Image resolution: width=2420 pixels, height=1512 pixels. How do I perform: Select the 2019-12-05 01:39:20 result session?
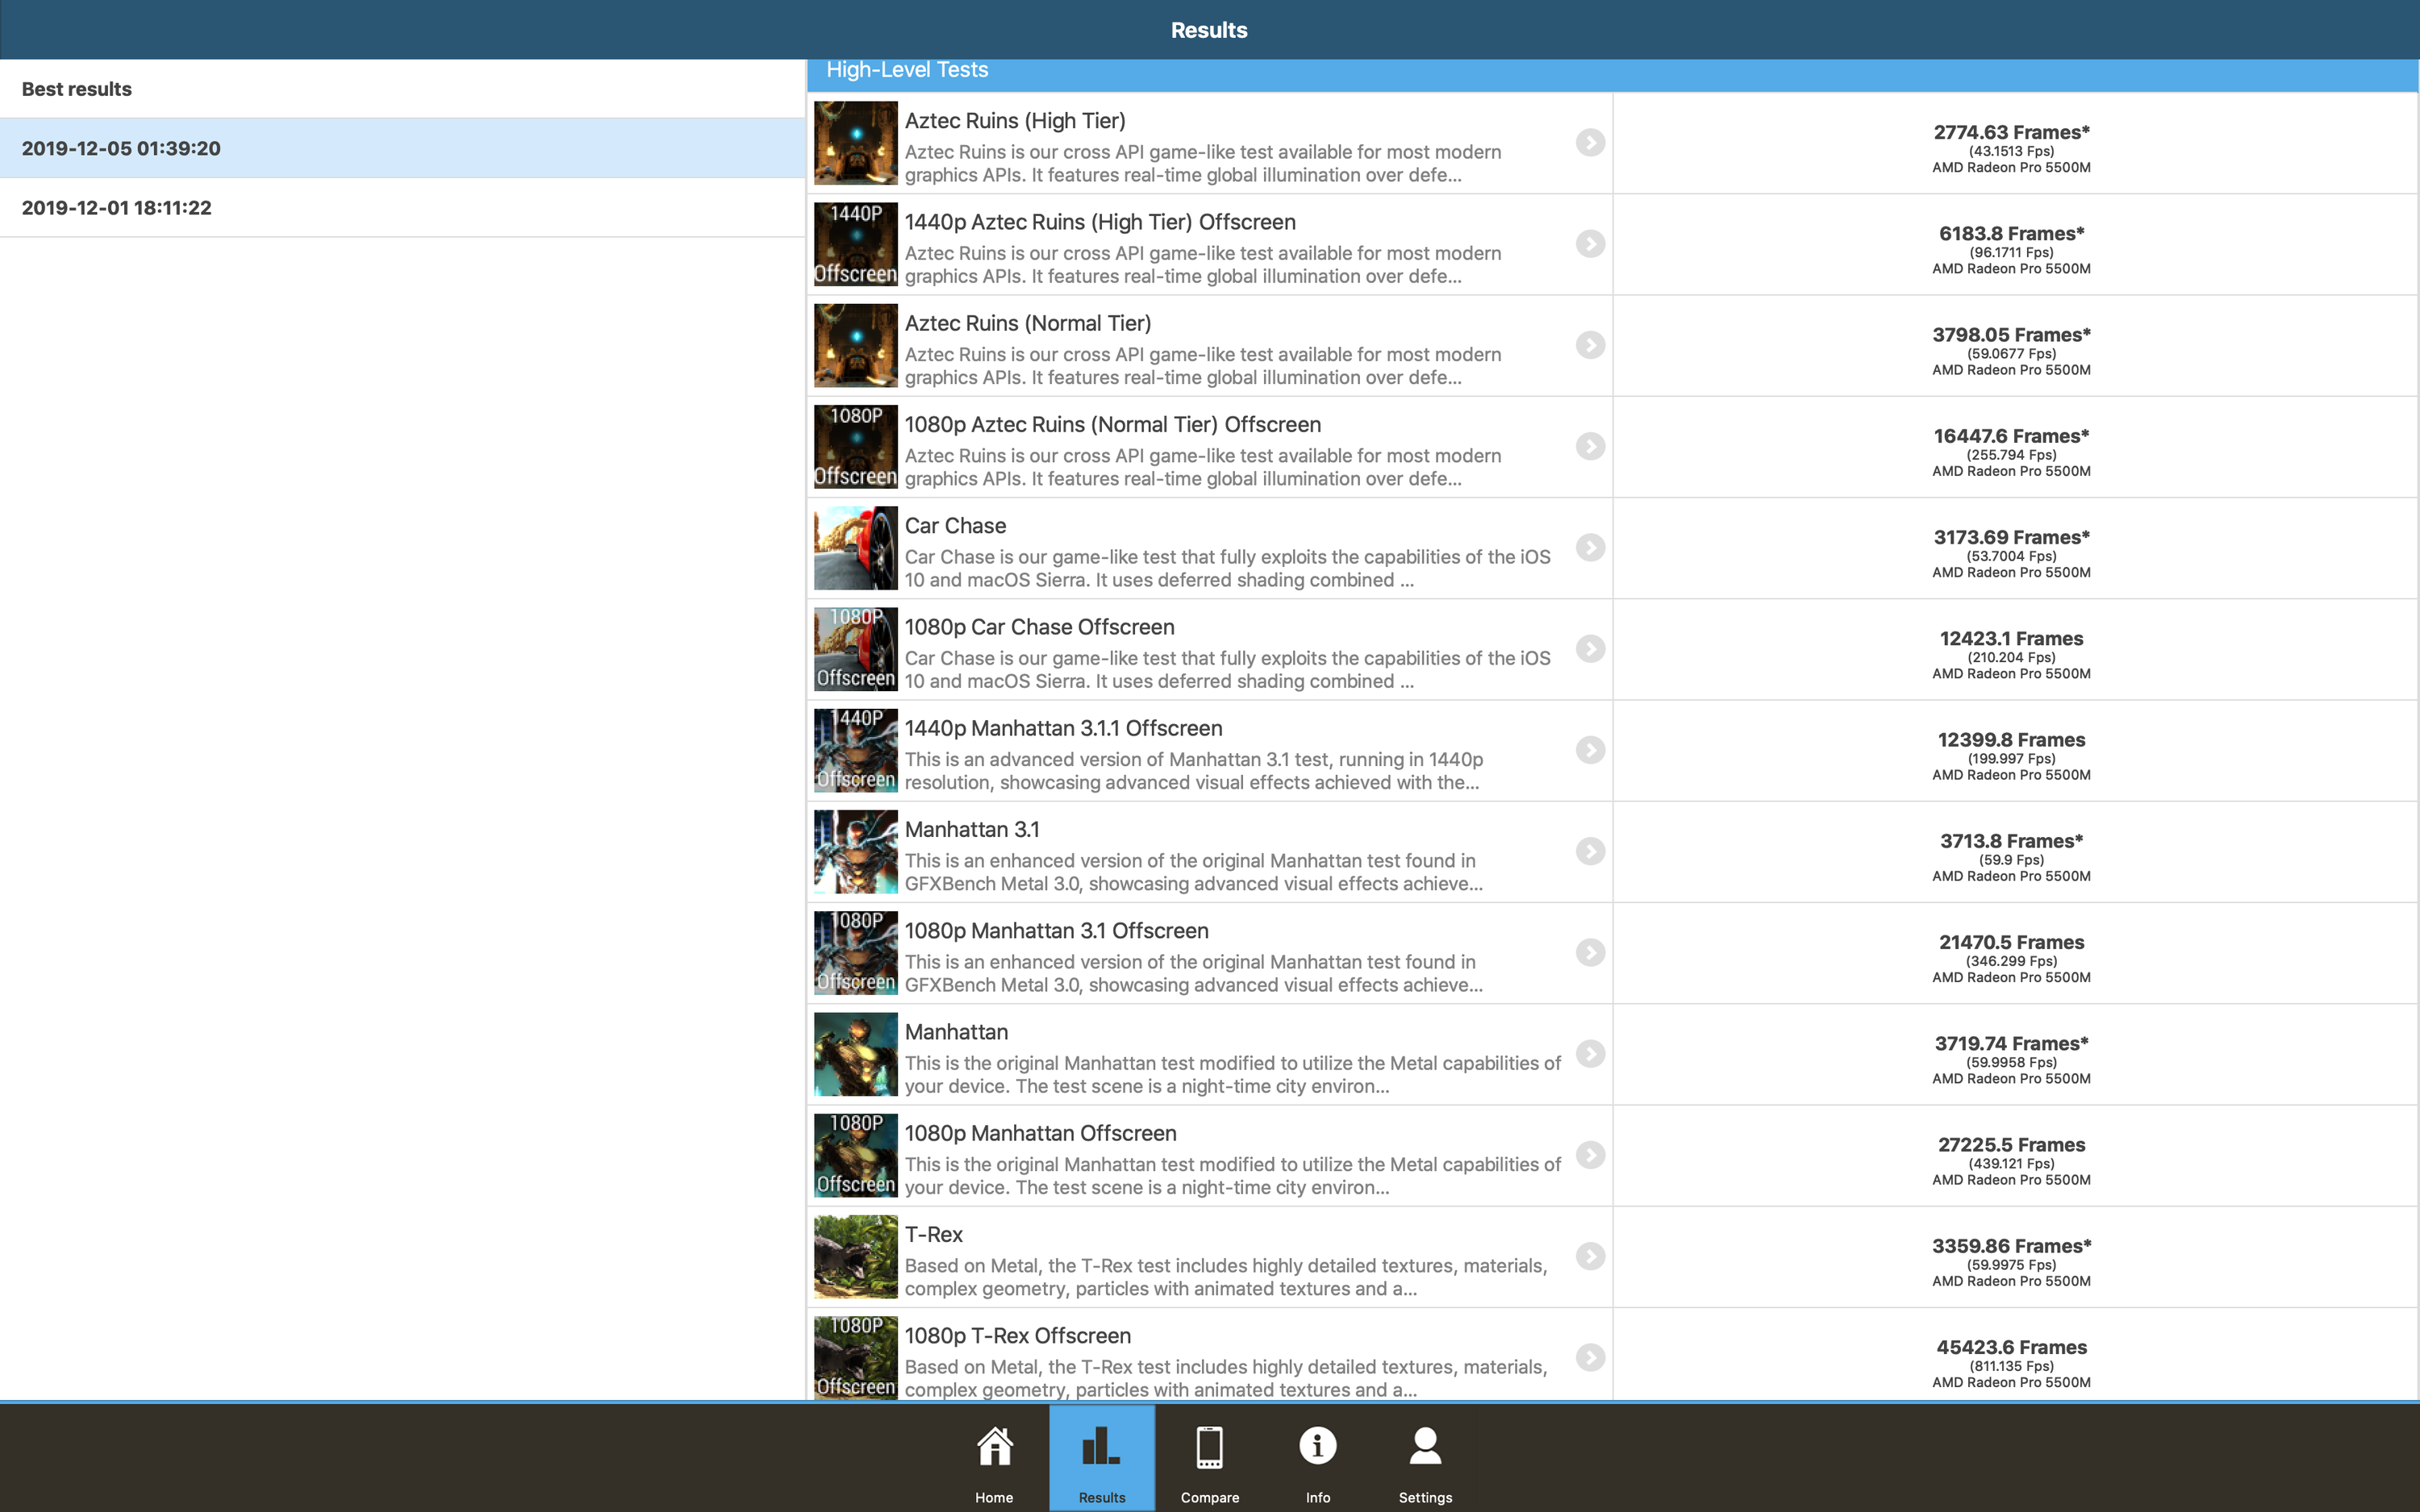[x=121, y=148]
